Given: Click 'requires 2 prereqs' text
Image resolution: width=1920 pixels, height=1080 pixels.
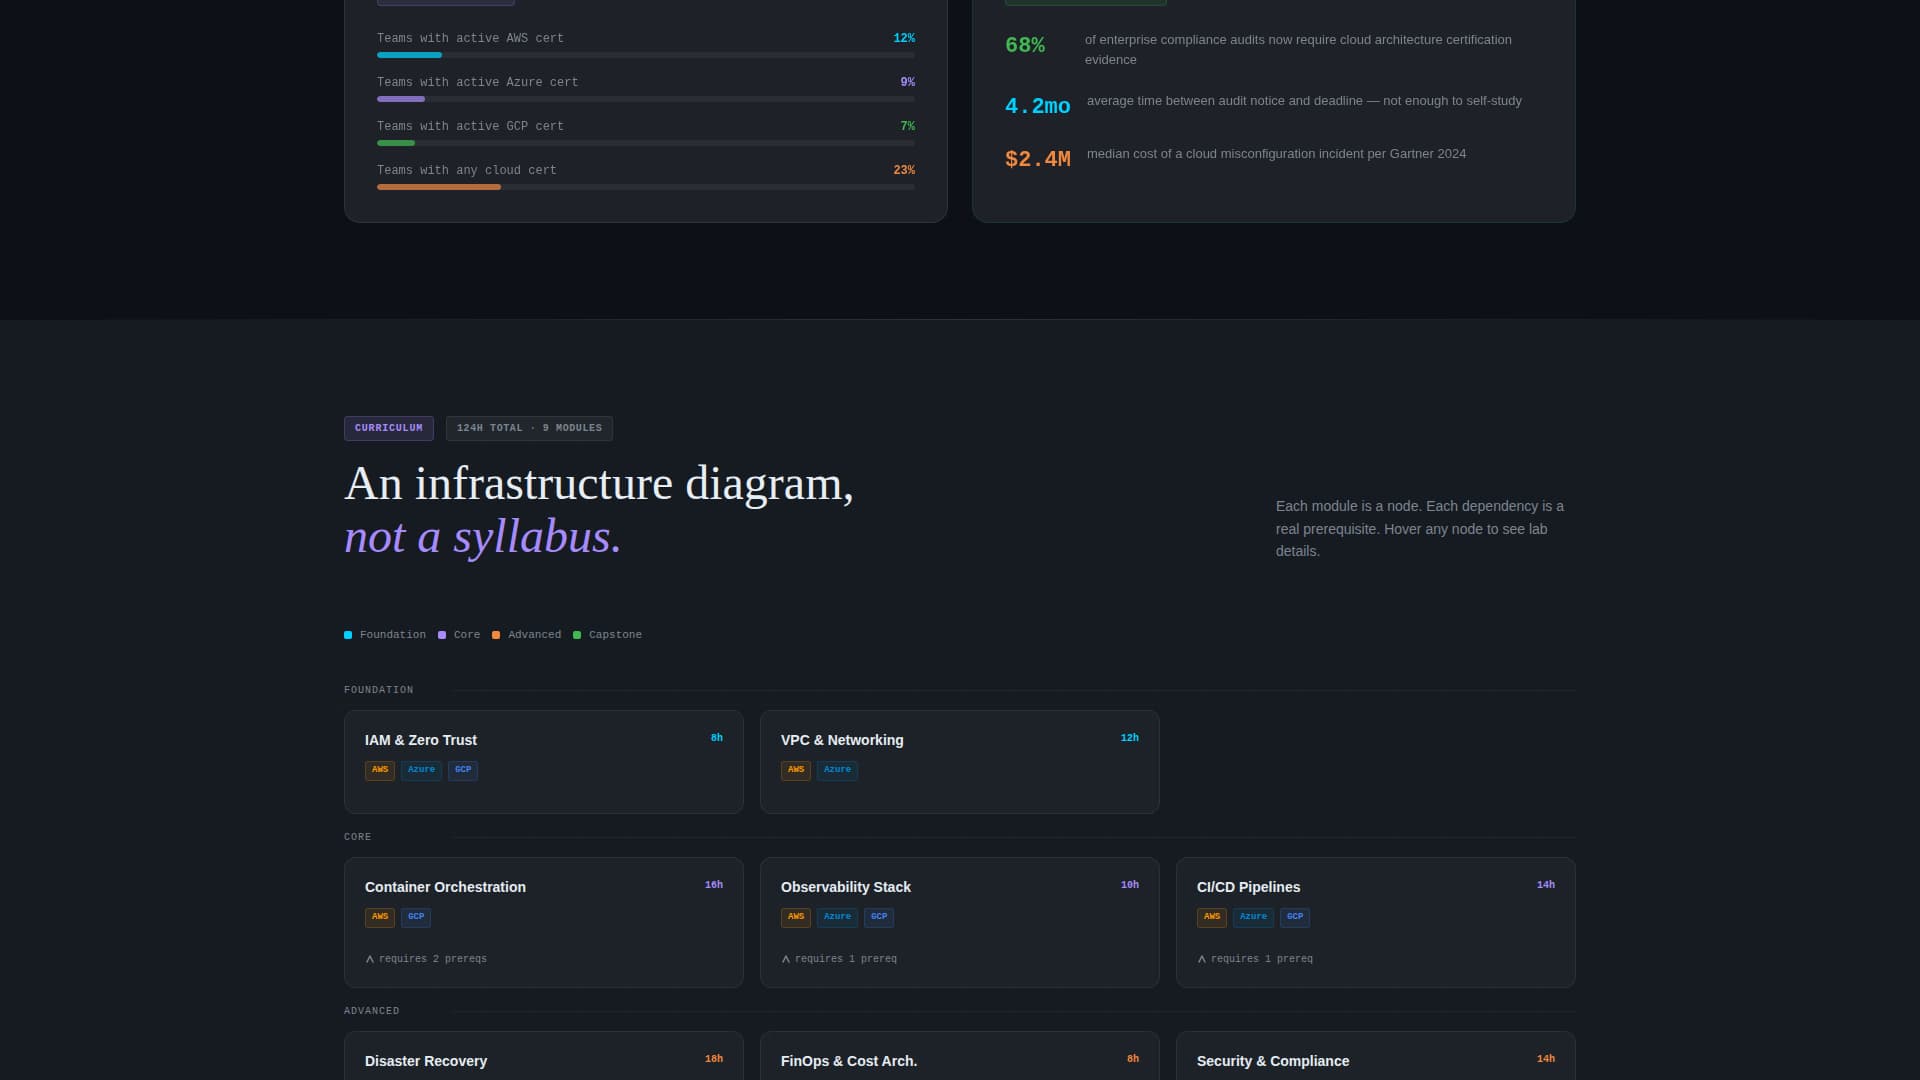Looking at the screenshot, I should (433, 959).
